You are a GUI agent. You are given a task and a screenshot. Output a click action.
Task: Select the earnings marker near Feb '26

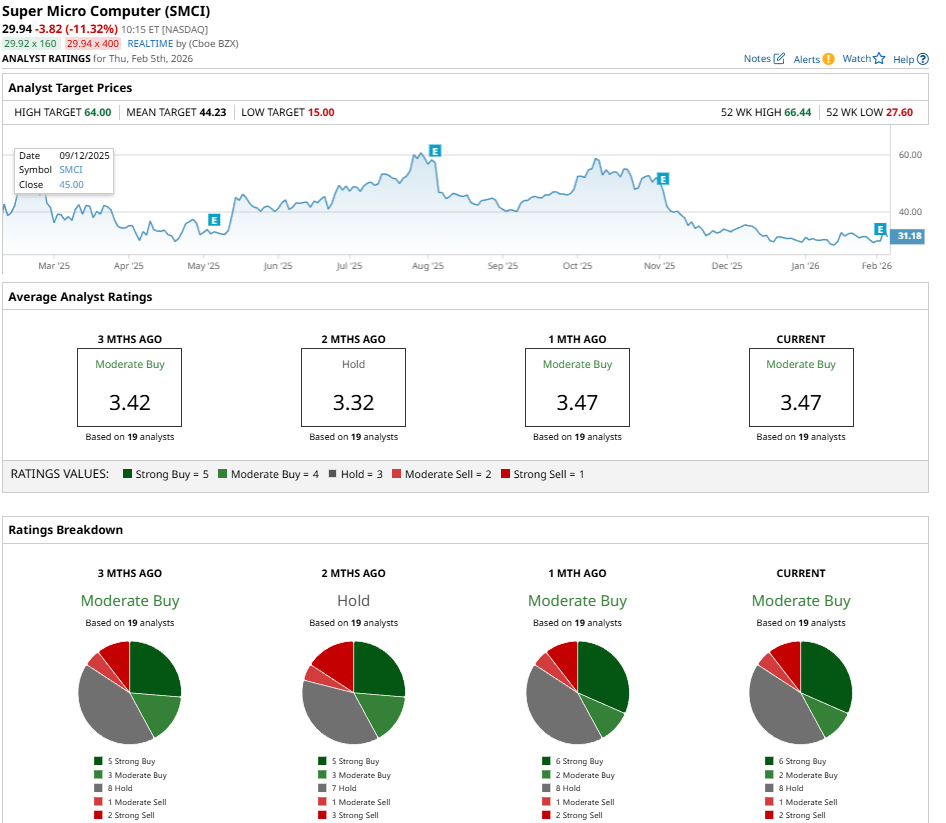880,229
